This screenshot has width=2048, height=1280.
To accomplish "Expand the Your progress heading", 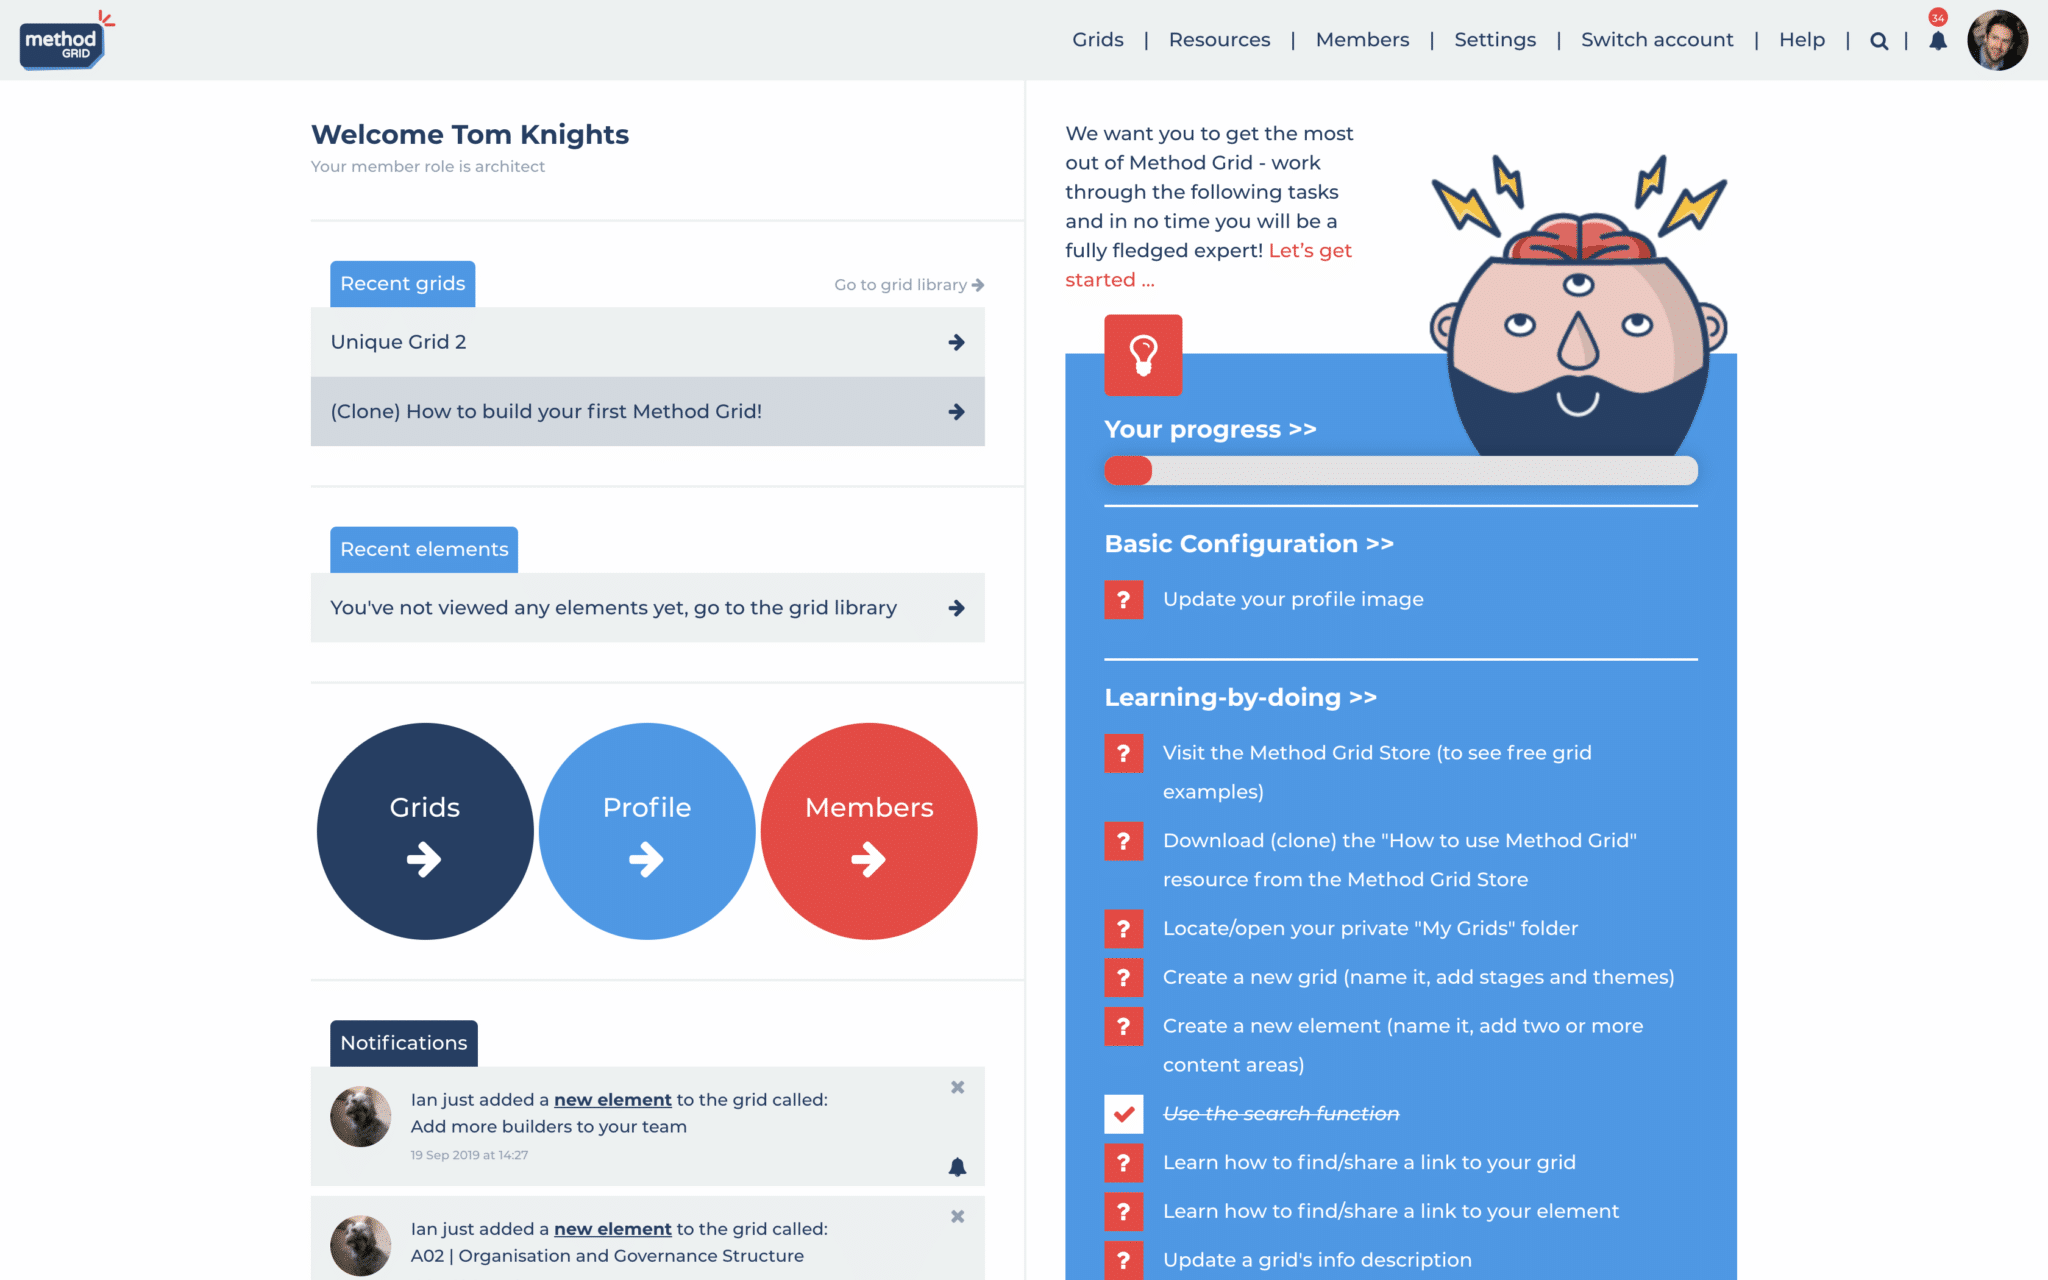I will click(1210, 430).
